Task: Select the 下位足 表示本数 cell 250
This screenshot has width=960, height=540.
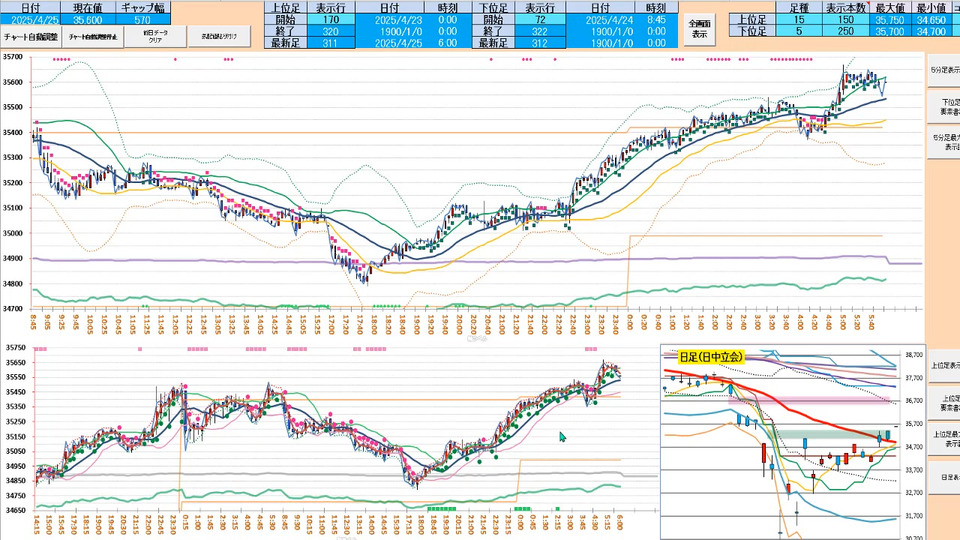Action: pos(846,31)
